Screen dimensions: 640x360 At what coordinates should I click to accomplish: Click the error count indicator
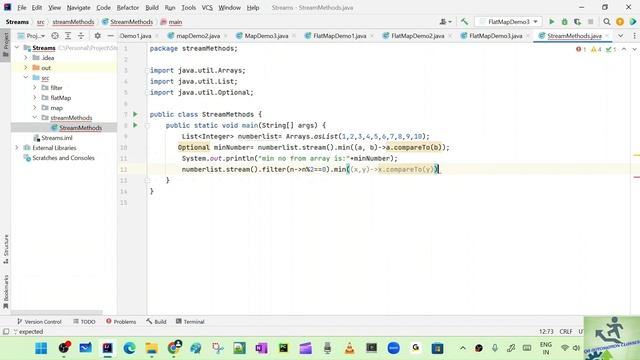point(580,49)
